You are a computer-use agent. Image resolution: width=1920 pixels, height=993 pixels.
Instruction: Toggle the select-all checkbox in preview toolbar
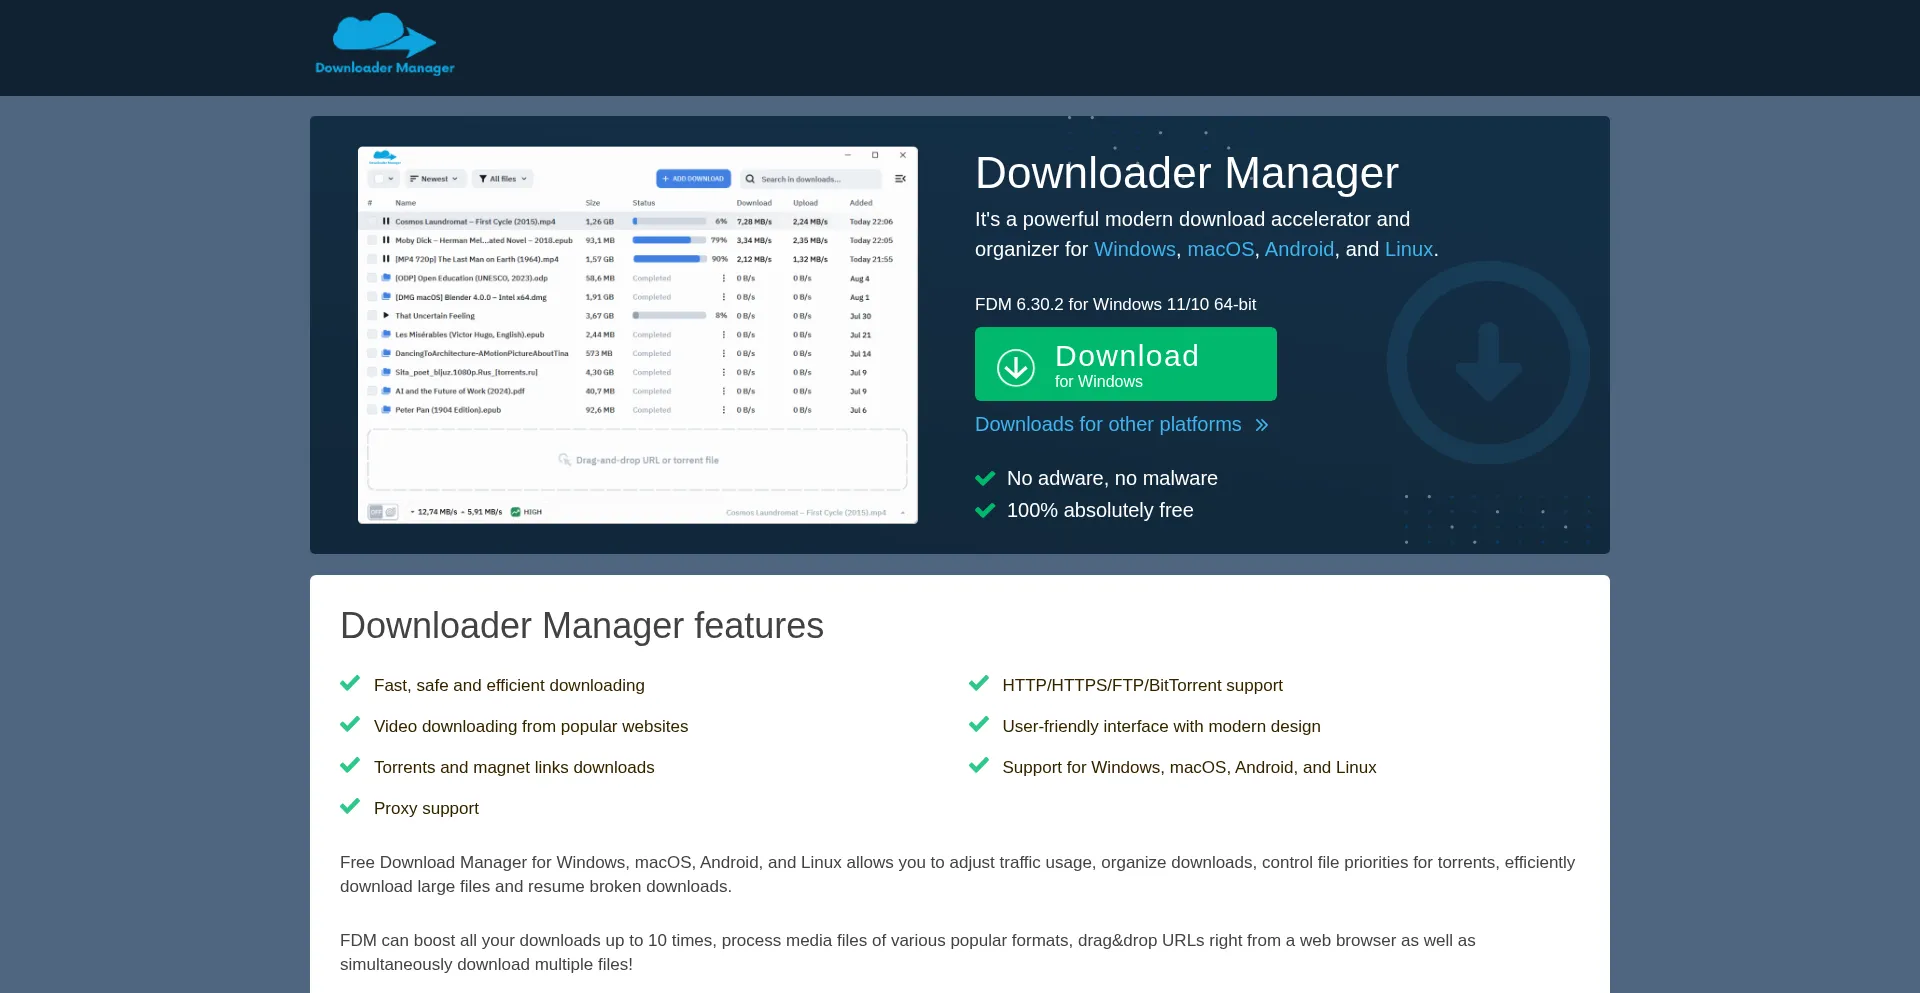coord(379,179)
